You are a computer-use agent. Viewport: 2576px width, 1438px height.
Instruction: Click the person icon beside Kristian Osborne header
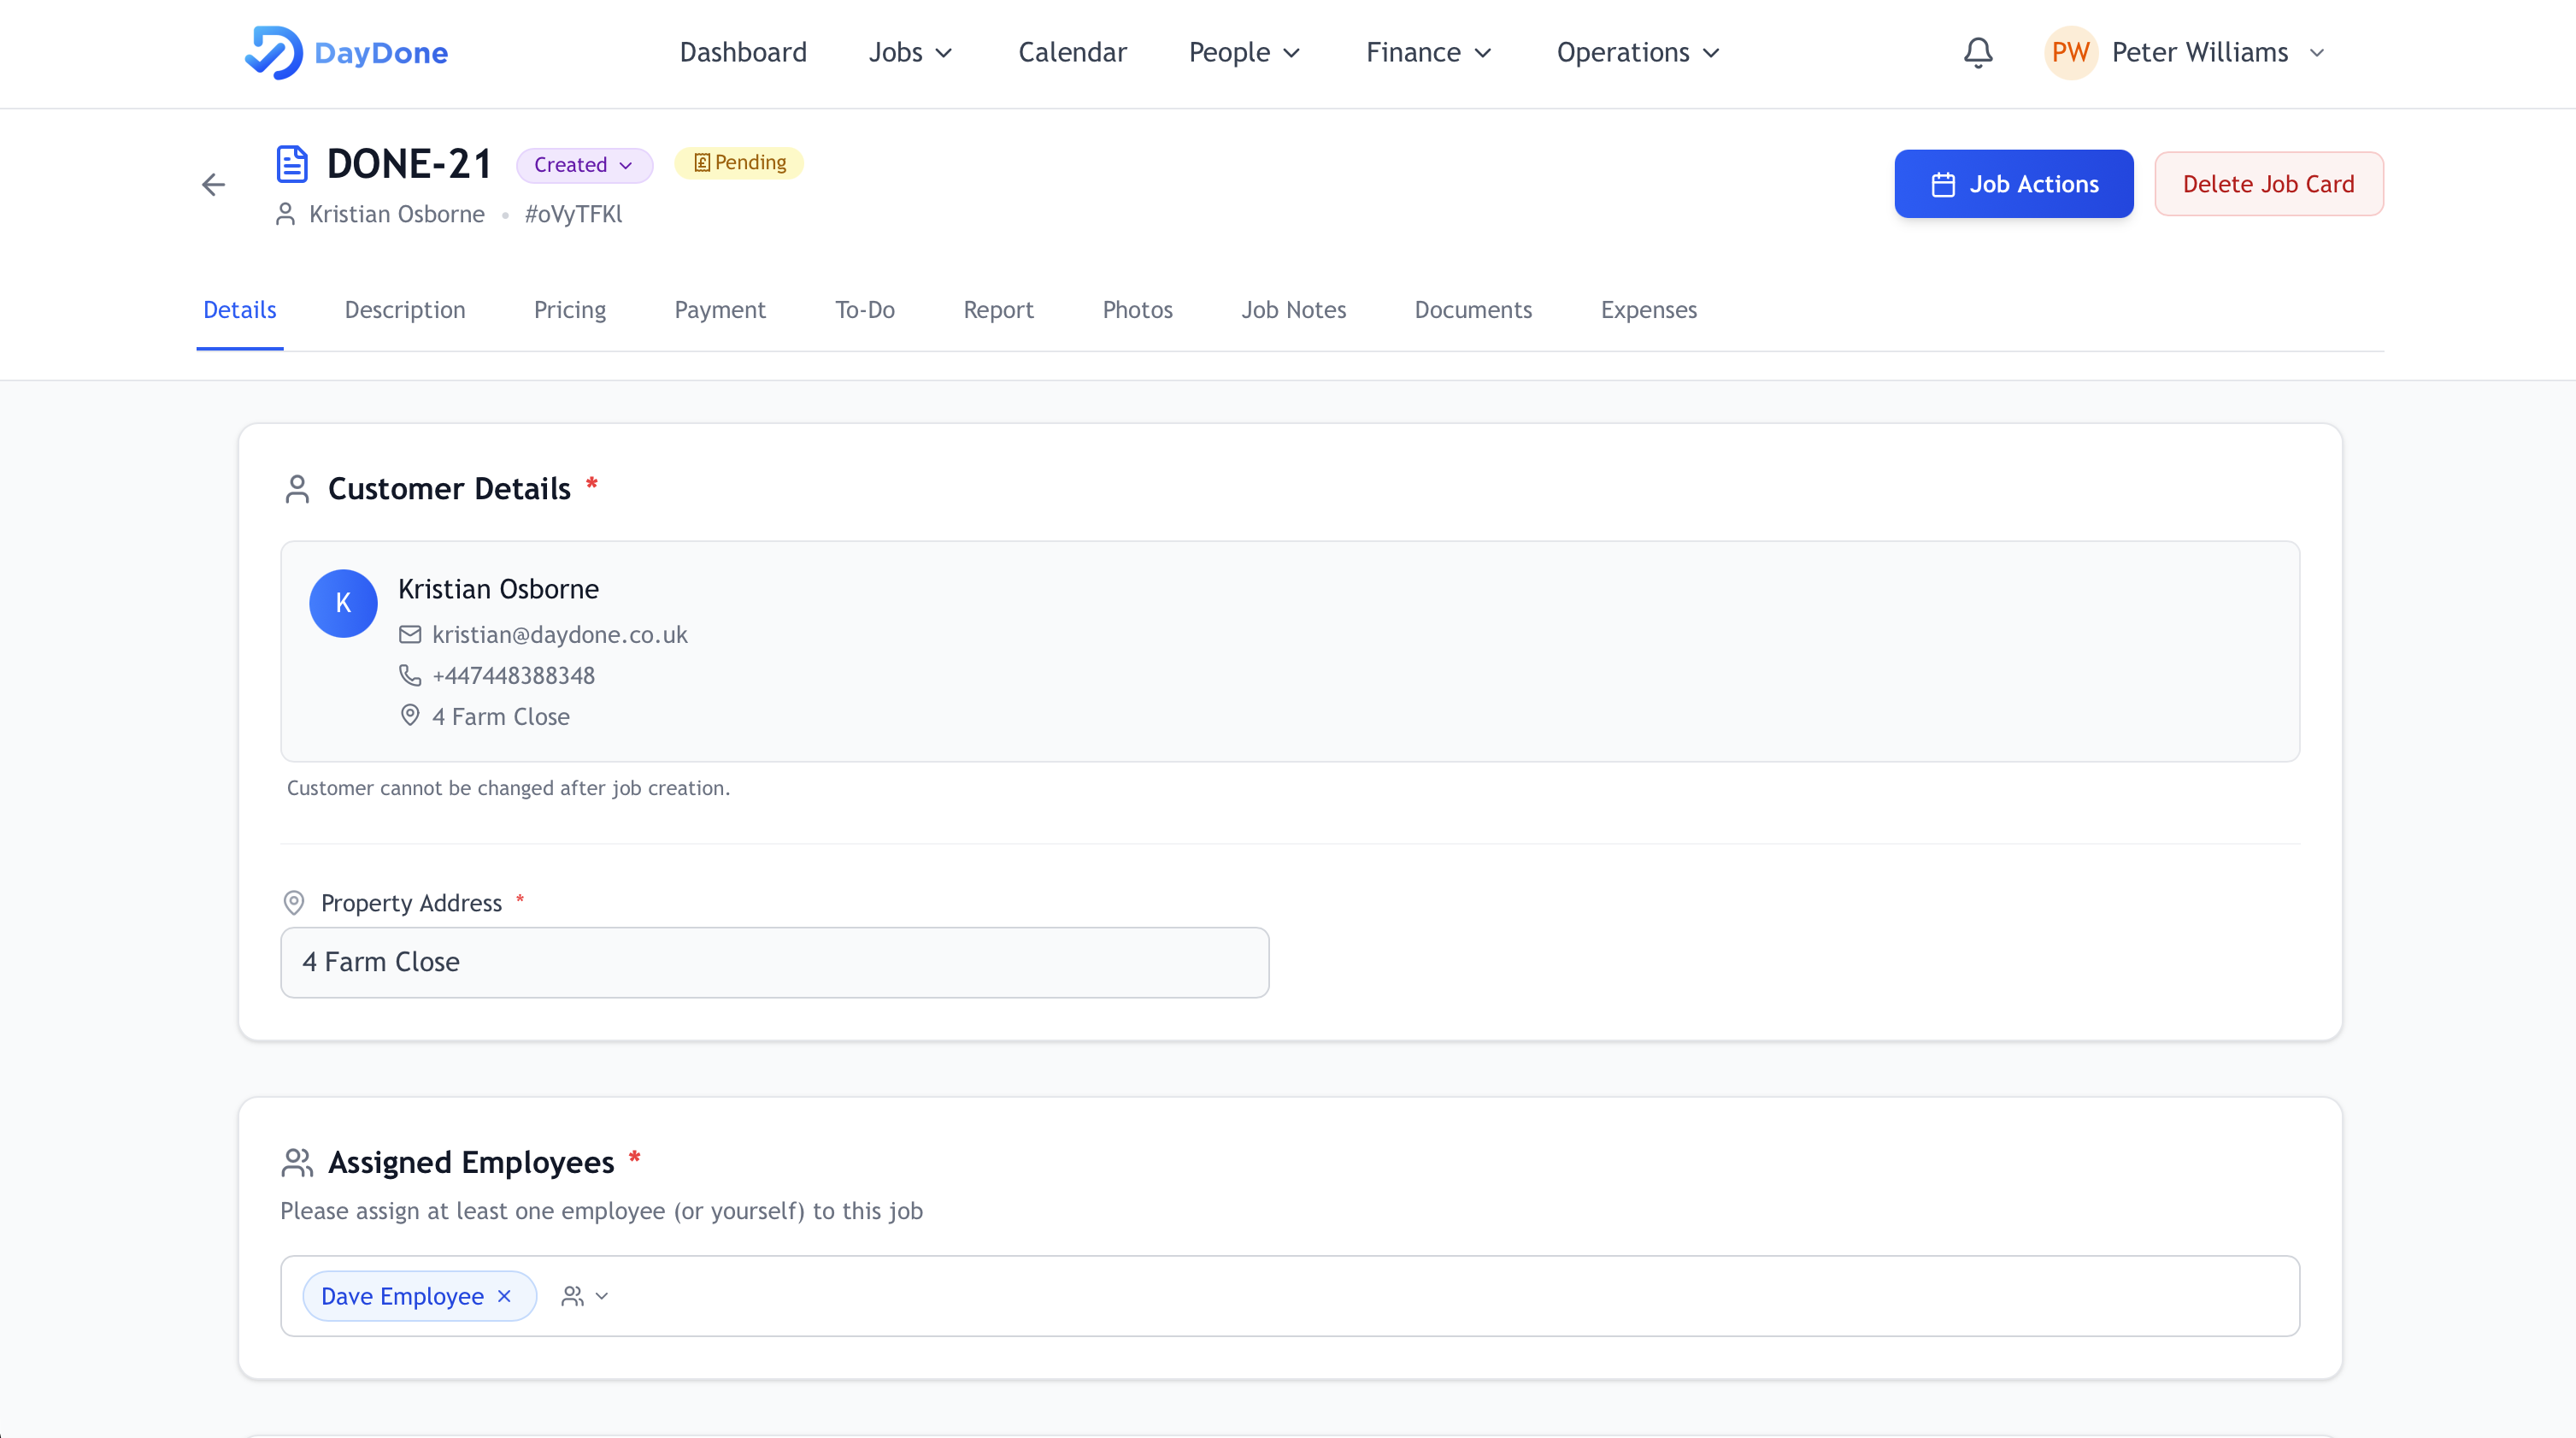point(285,214)
